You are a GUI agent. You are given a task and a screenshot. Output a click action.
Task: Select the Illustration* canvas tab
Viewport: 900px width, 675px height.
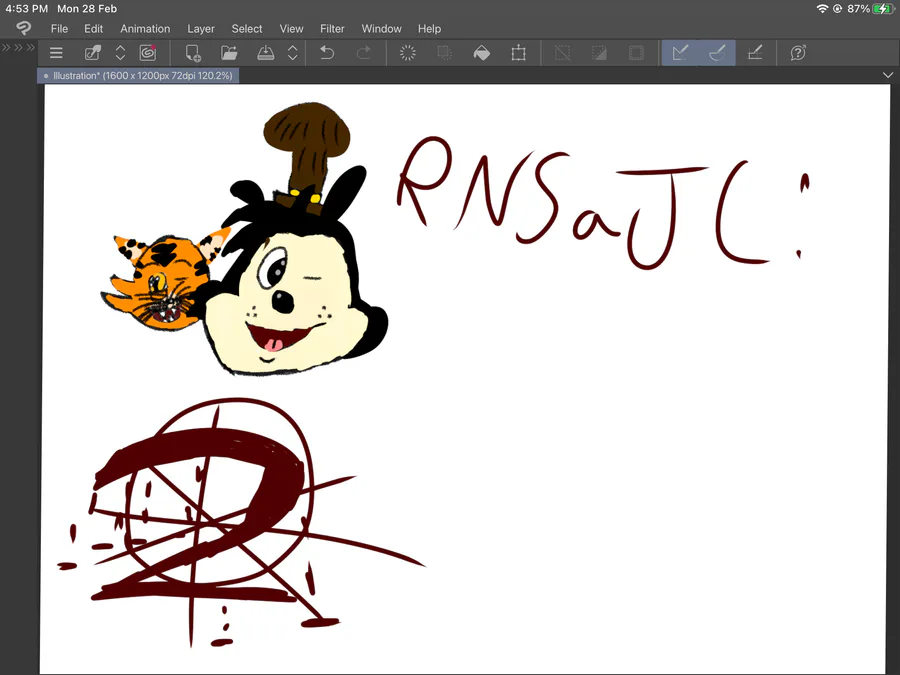[138, 76]
